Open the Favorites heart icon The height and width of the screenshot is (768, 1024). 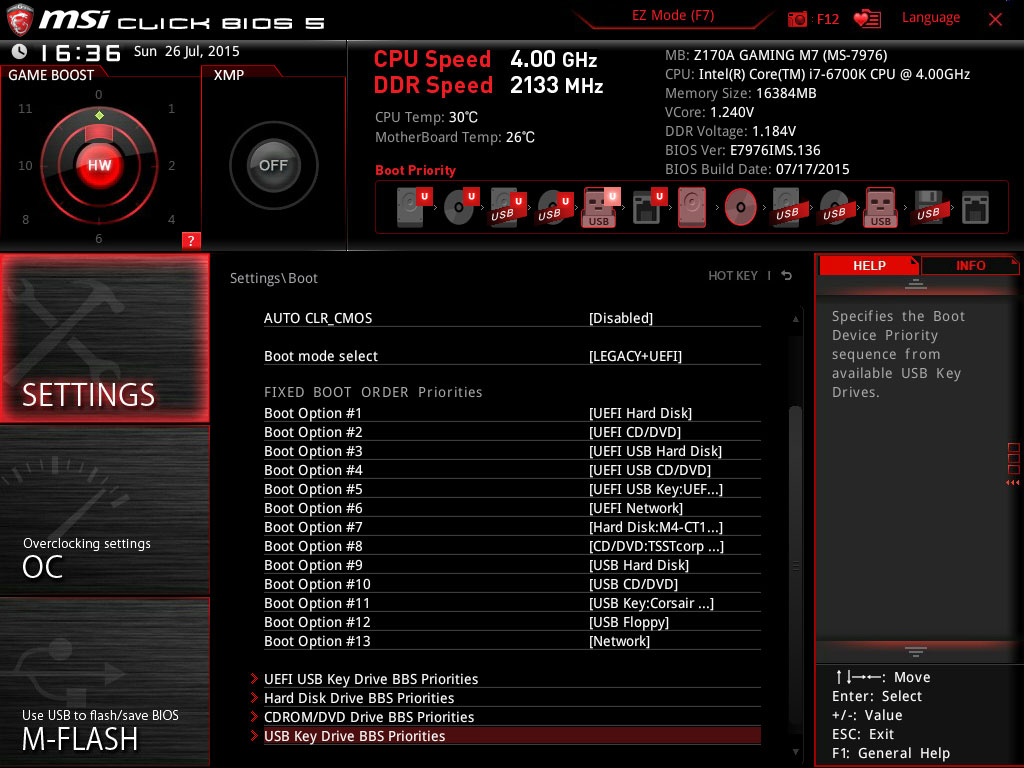pyautogui.click(x=867, y=19)
